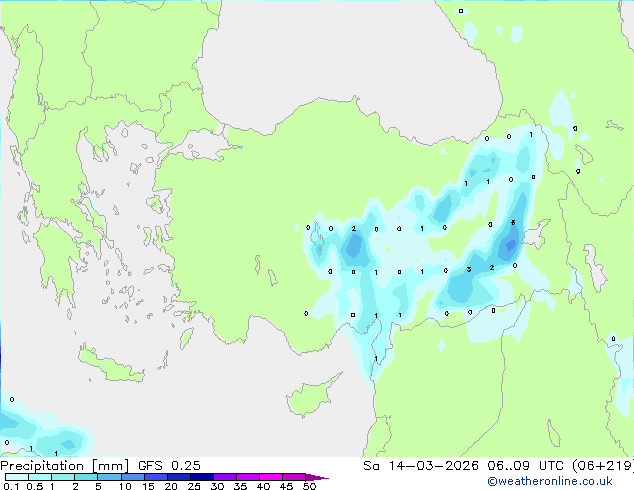Choose the 10–15 mm legend swatch

132,477
